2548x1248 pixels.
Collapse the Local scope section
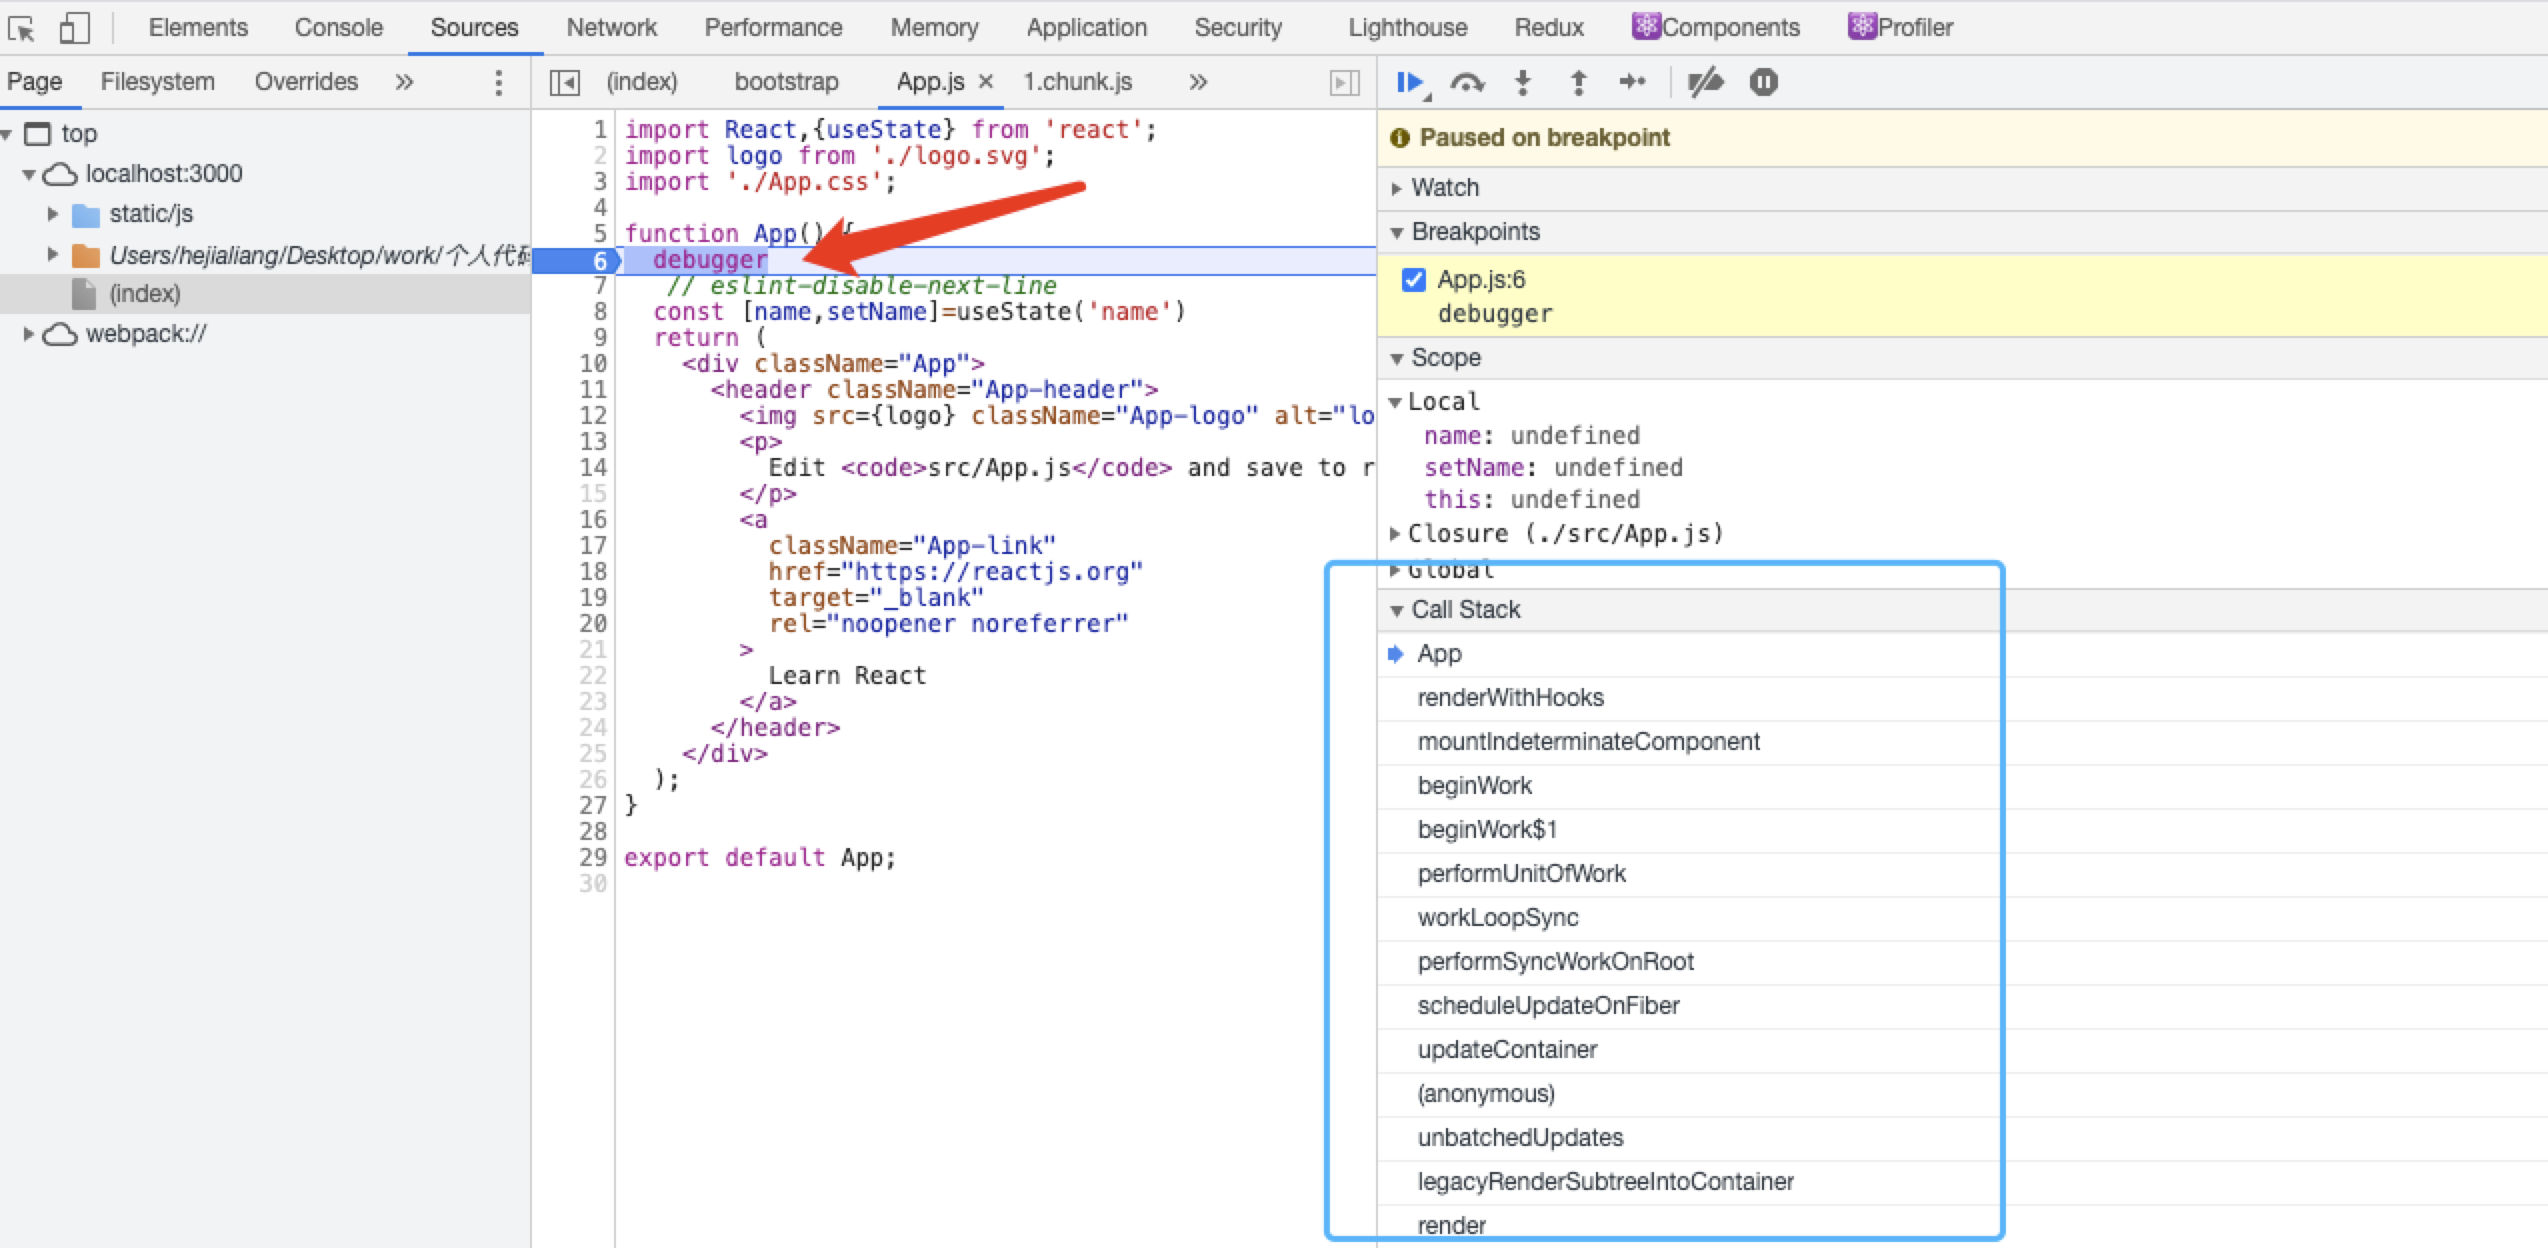[x=1396, y=401]
